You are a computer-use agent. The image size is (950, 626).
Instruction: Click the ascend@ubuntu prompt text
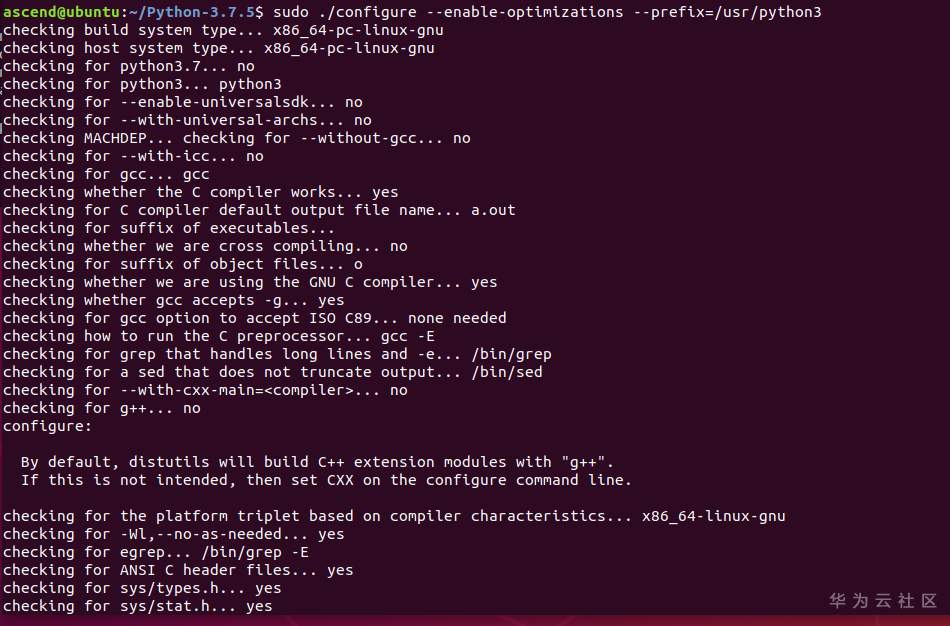click(x=61, y=12)
